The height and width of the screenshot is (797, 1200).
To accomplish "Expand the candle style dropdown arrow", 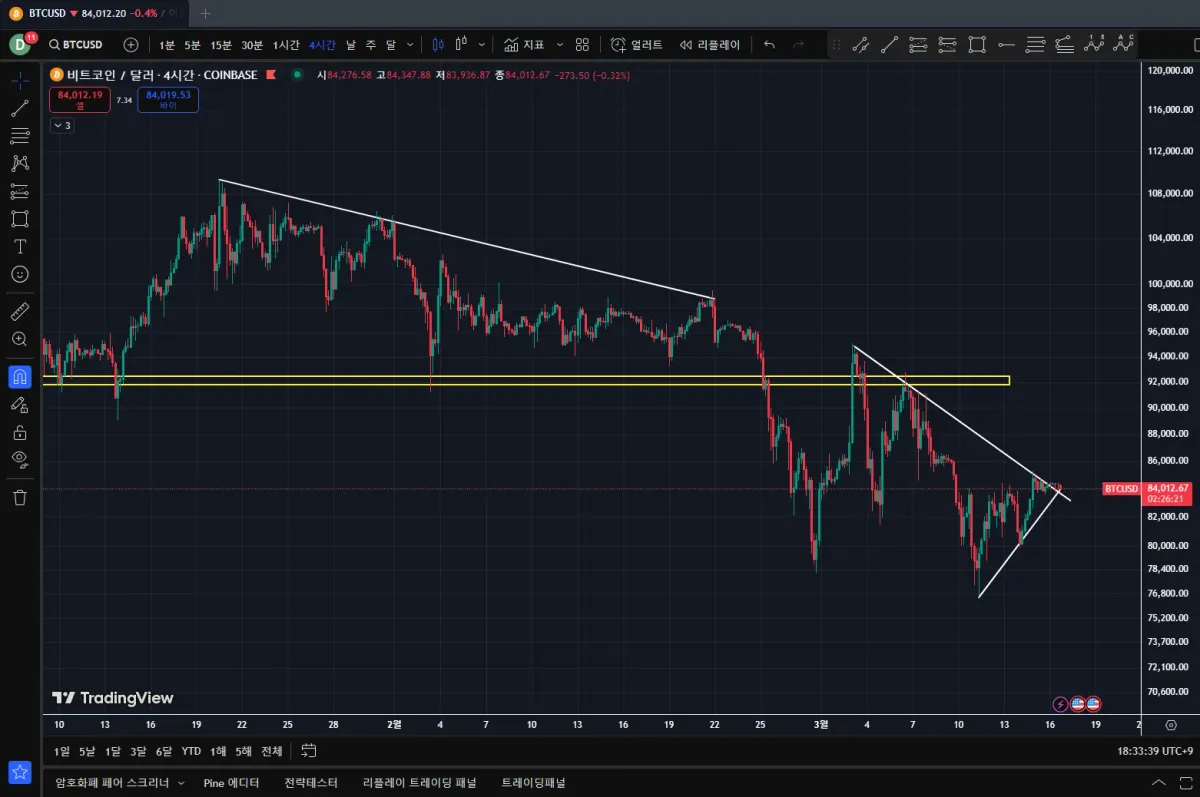I will (482, 44).
